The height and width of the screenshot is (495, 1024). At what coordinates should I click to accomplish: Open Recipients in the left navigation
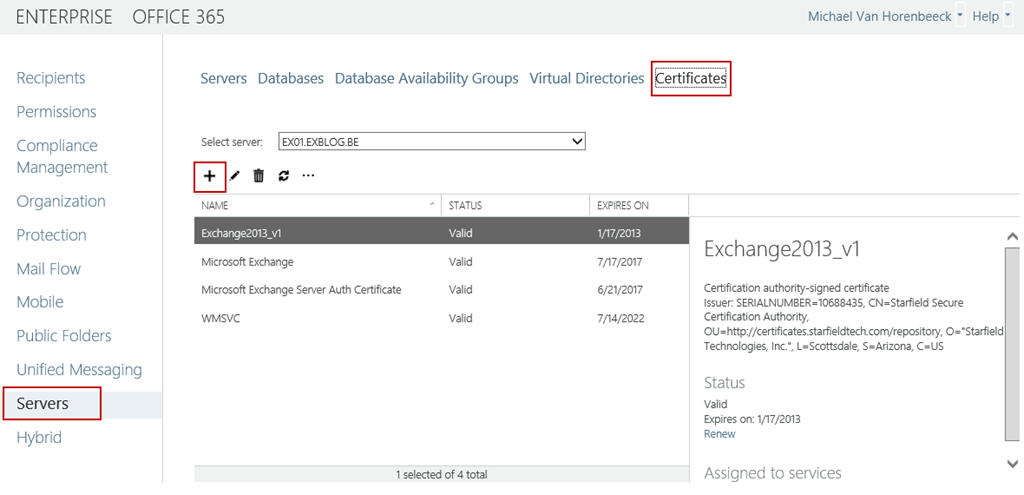(x=51, y=78)
